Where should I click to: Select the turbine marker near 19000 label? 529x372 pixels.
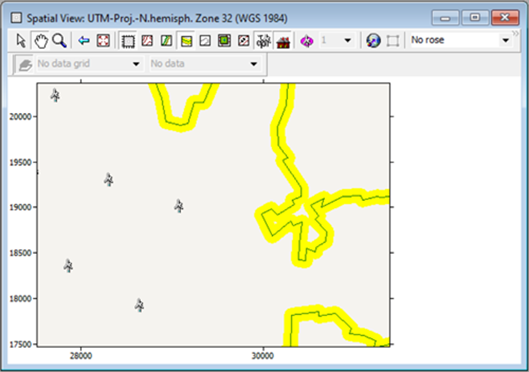[x=179, y=206]
